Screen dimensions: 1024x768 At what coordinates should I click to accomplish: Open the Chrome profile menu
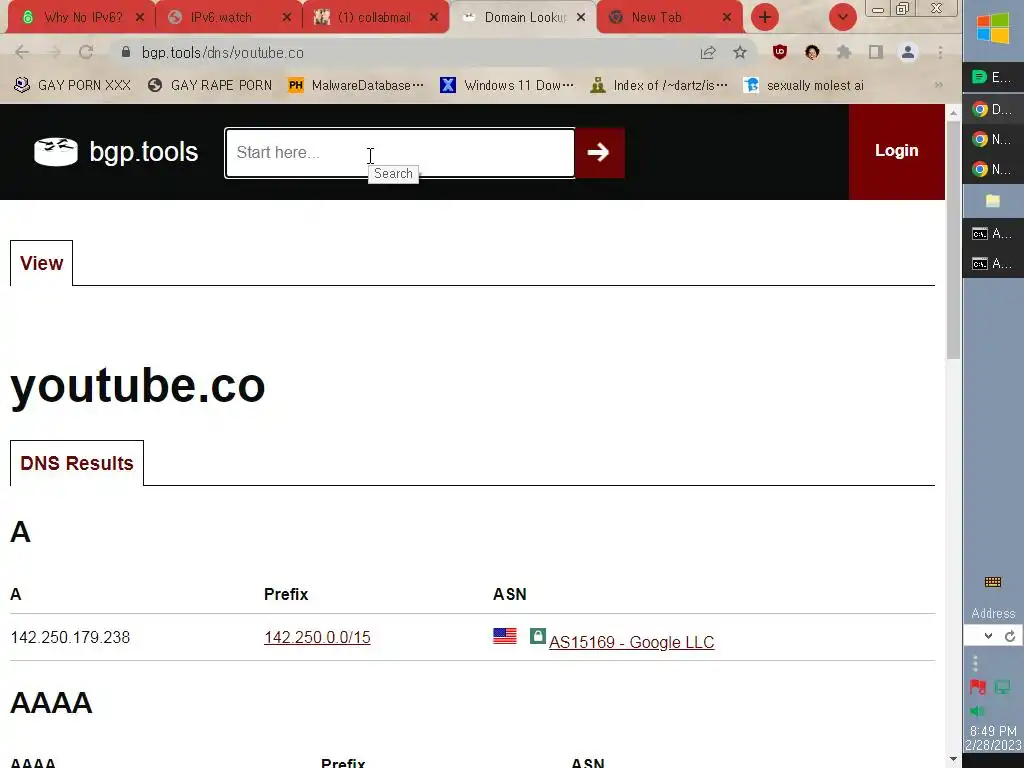(908, 52)
